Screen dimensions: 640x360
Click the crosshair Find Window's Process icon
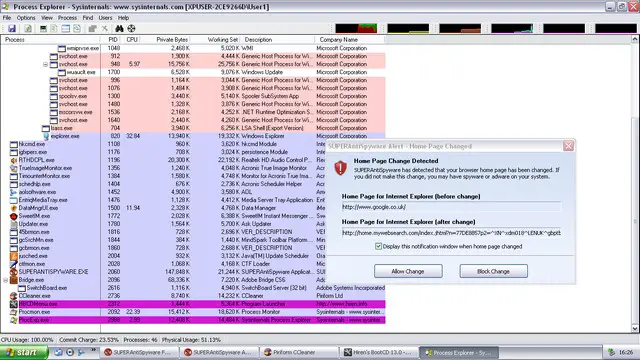[131, 29]
